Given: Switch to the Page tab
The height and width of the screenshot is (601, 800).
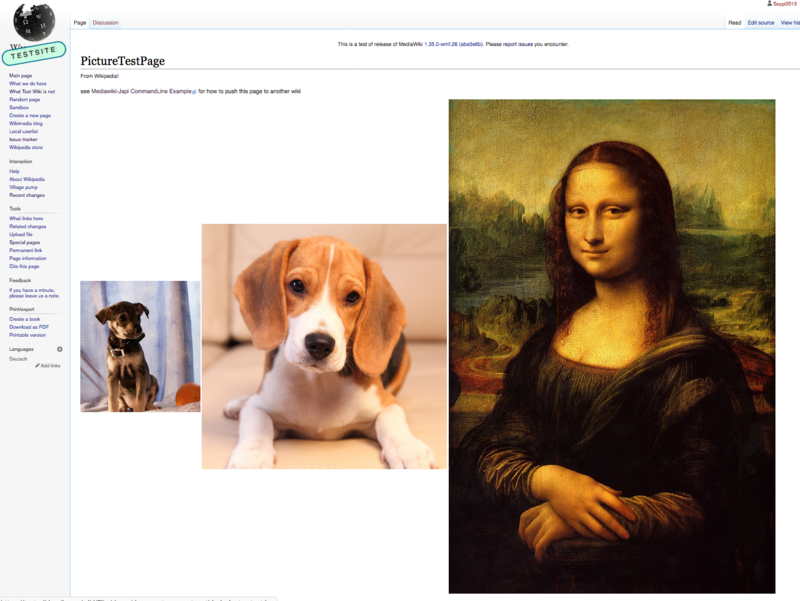Looking at the screenshot, I should click(x=80, y=23).
